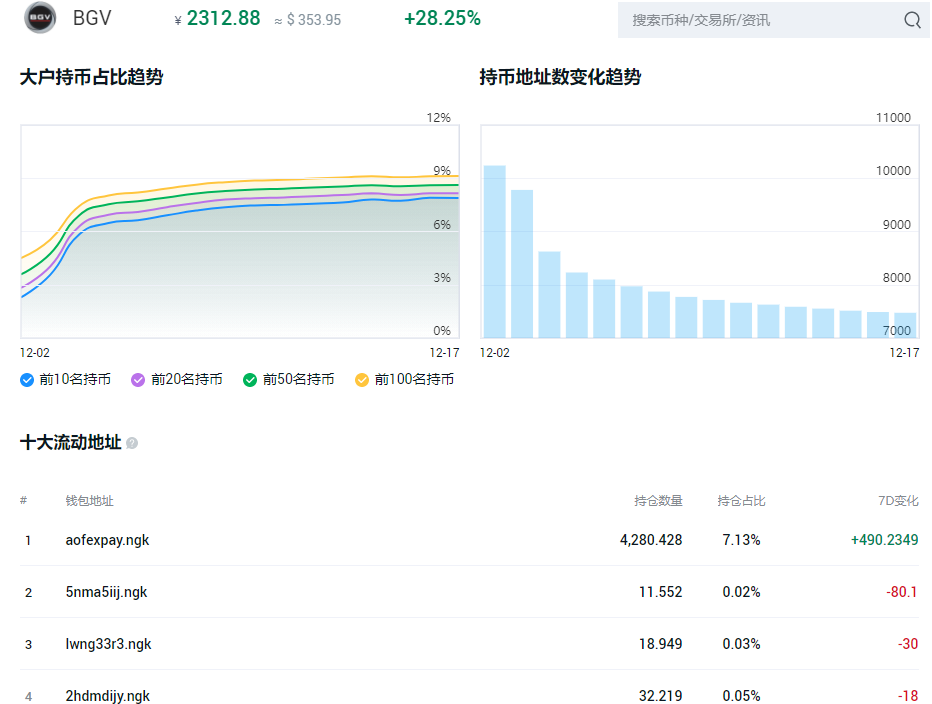The height and width of the screenshot is (704, 932).
Task: Click the 钱包地址 column header
Action: [89, 501]
